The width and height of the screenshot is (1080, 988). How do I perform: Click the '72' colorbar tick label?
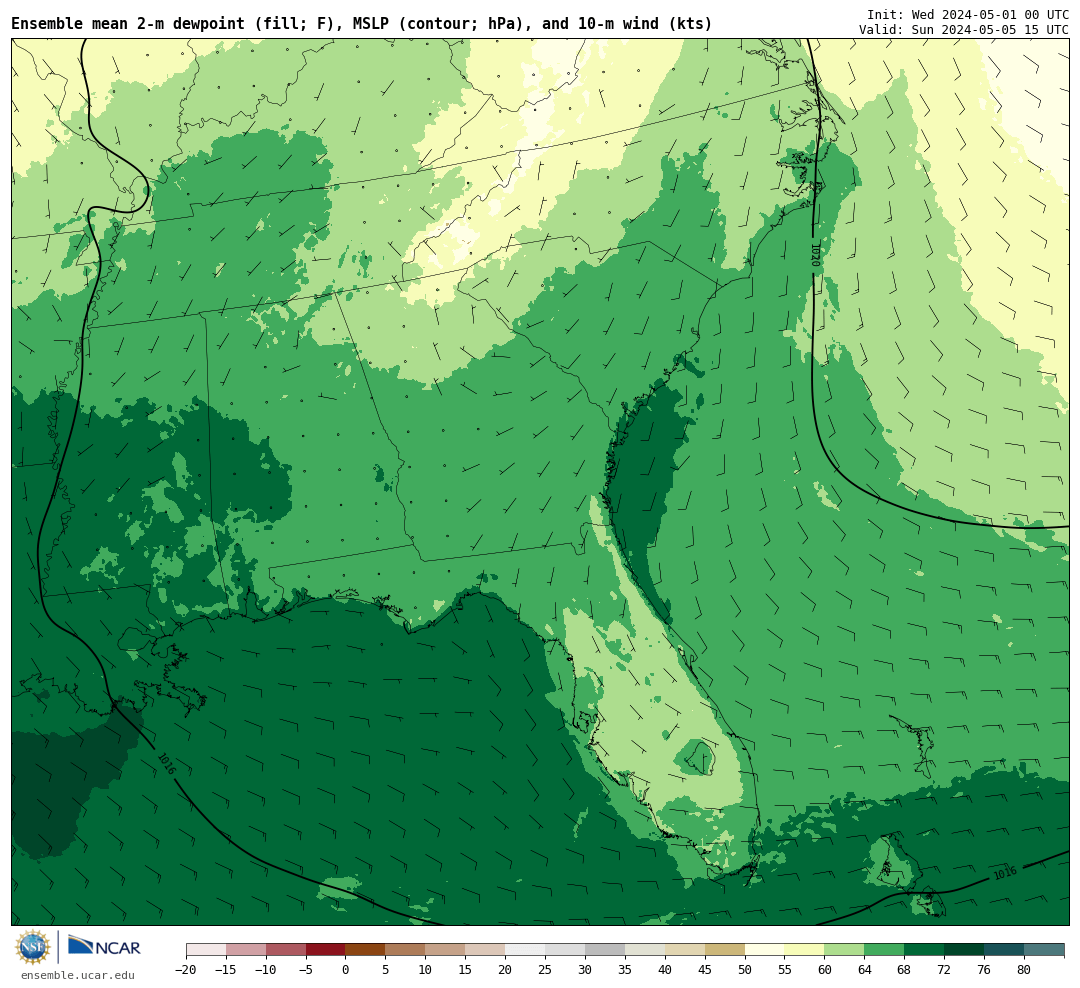[x=944, y=969]
